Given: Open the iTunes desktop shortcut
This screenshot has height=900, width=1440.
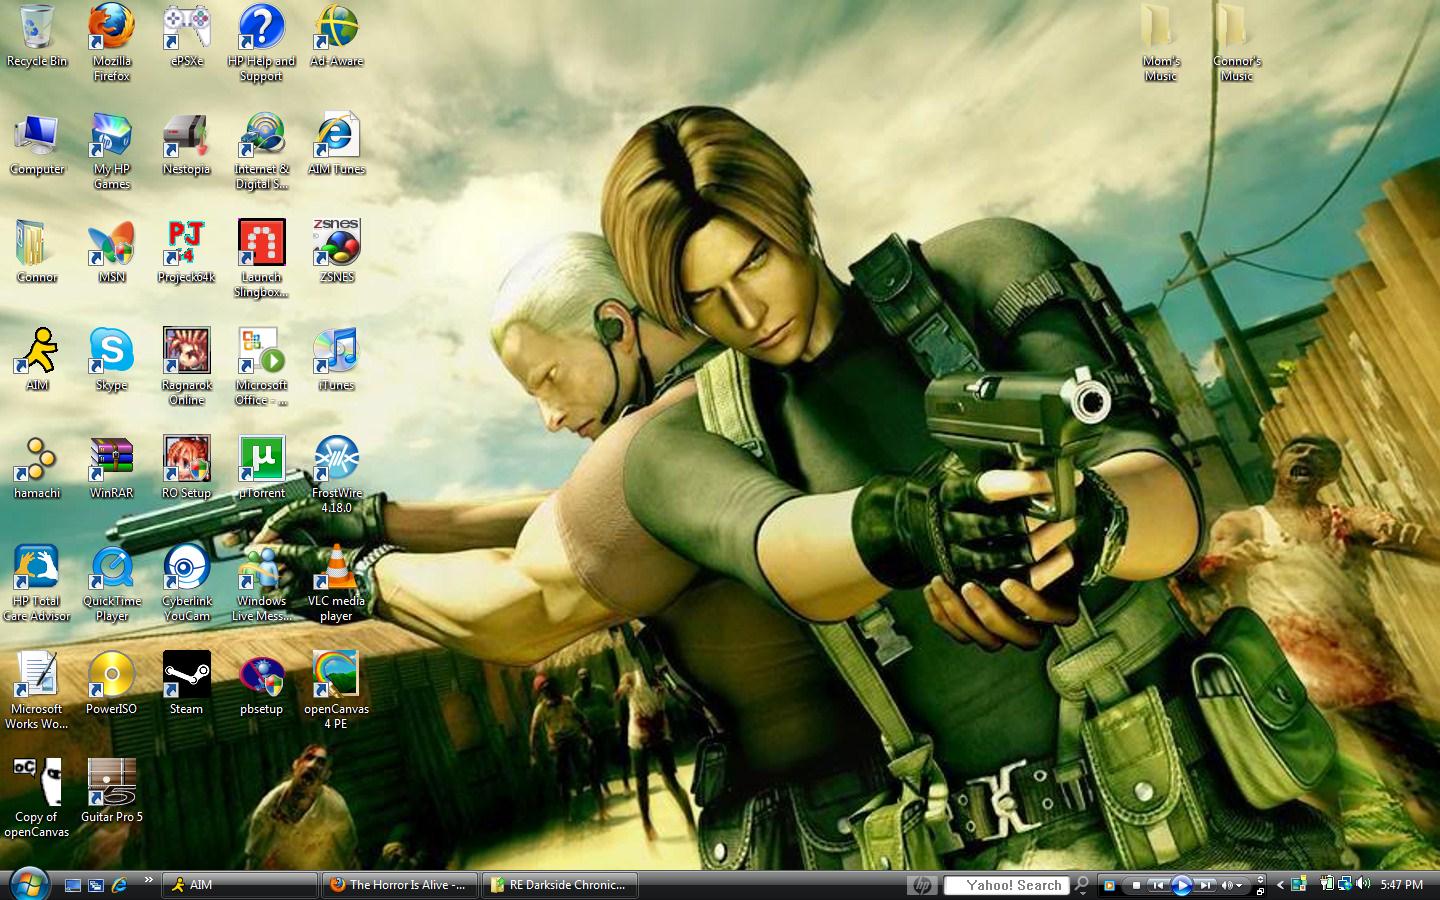Looking at the screenshot, I should coord(336,351).
